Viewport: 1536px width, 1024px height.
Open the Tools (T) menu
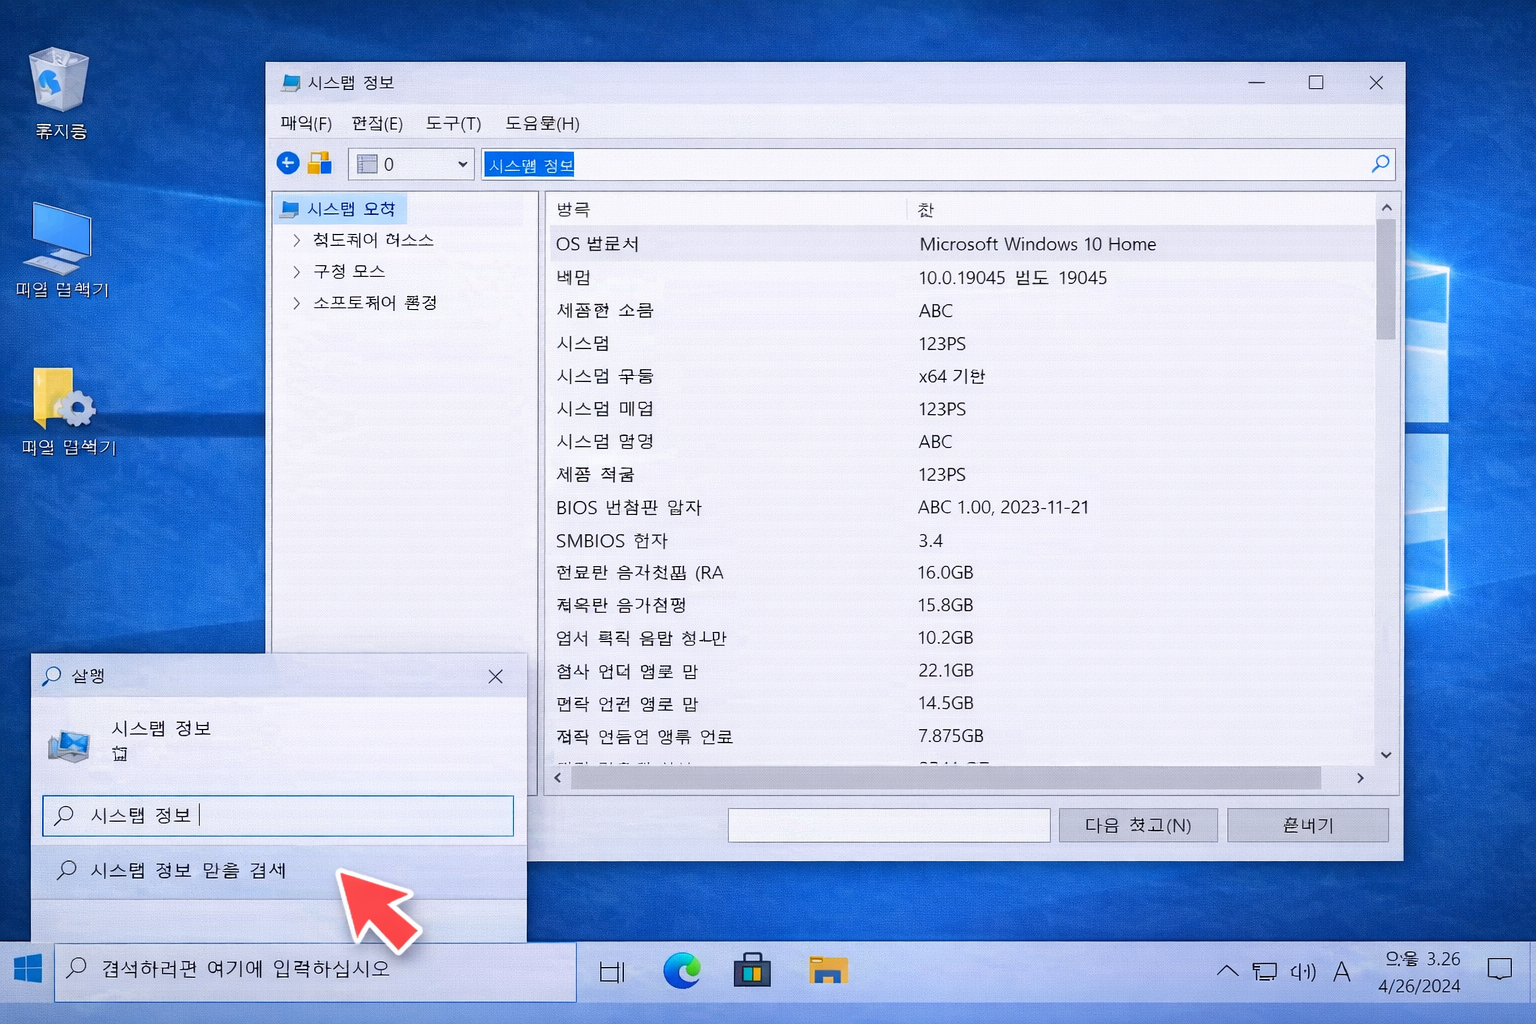coord(453,123)
